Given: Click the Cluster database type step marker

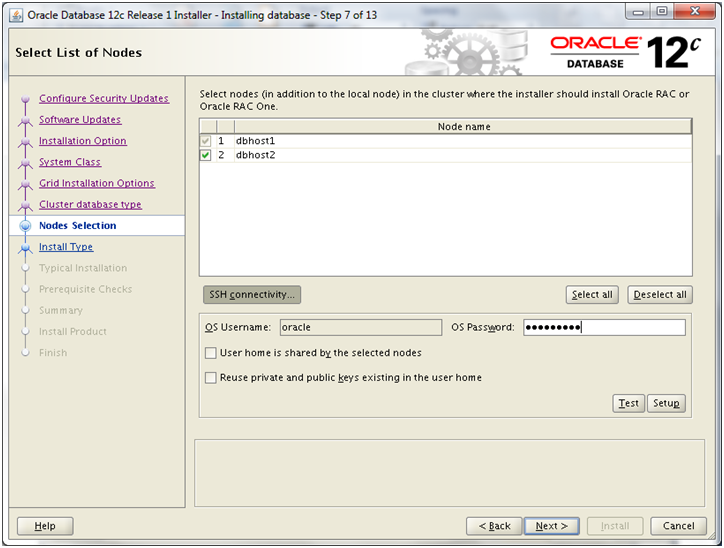Looking at the screenshot, I should point(25,206).
